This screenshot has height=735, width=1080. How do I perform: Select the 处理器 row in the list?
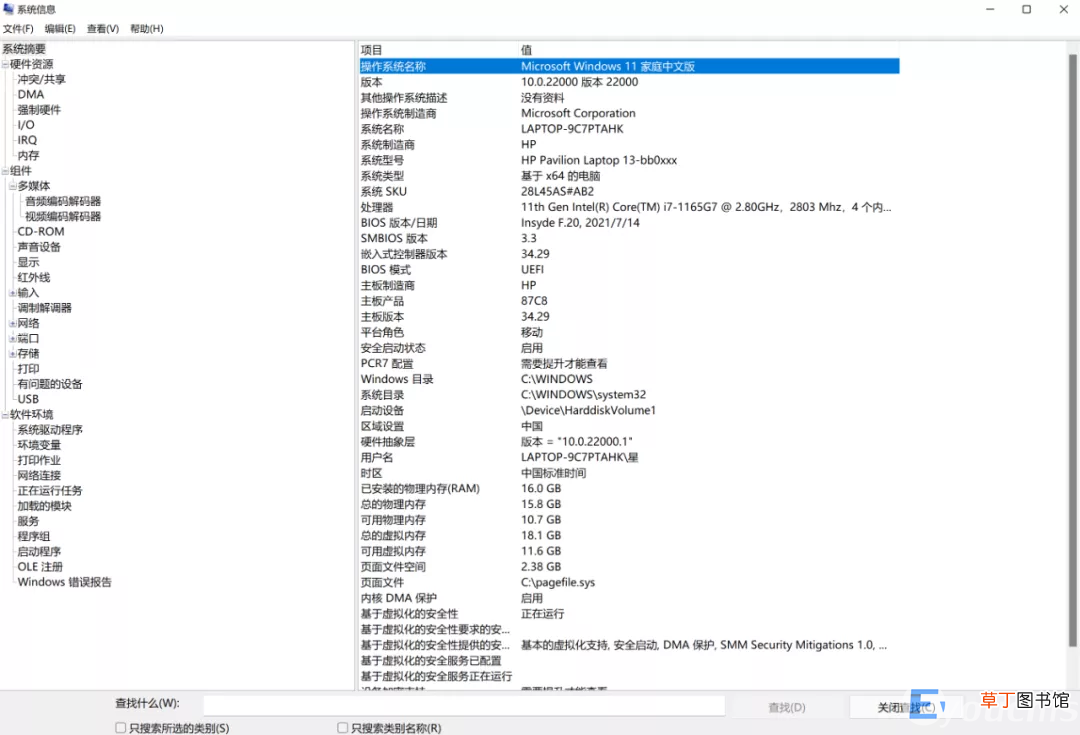tap(629, 207)
